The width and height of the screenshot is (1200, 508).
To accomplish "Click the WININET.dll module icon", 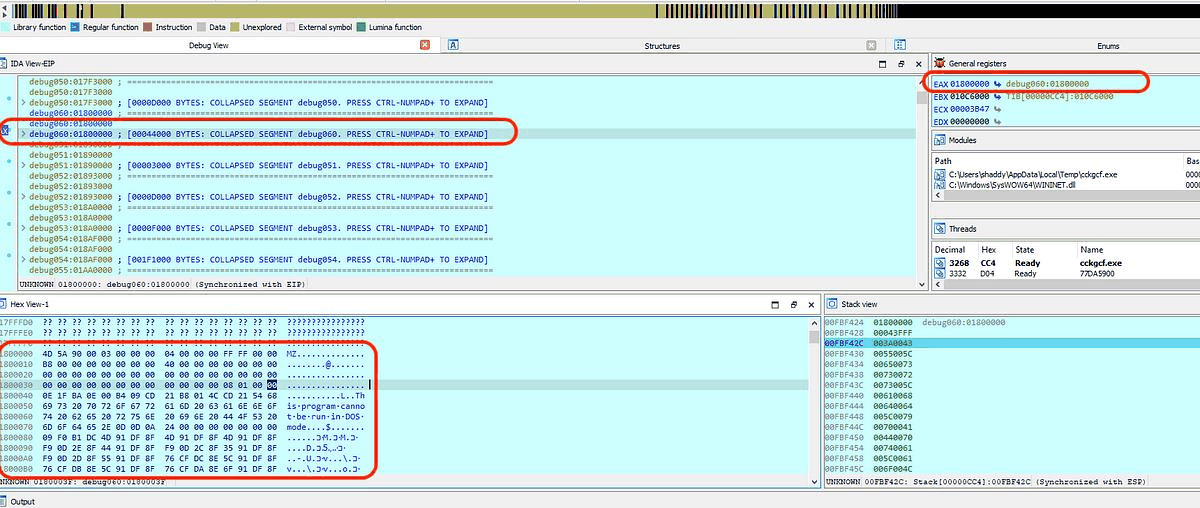I will click(x=939, y=184).
